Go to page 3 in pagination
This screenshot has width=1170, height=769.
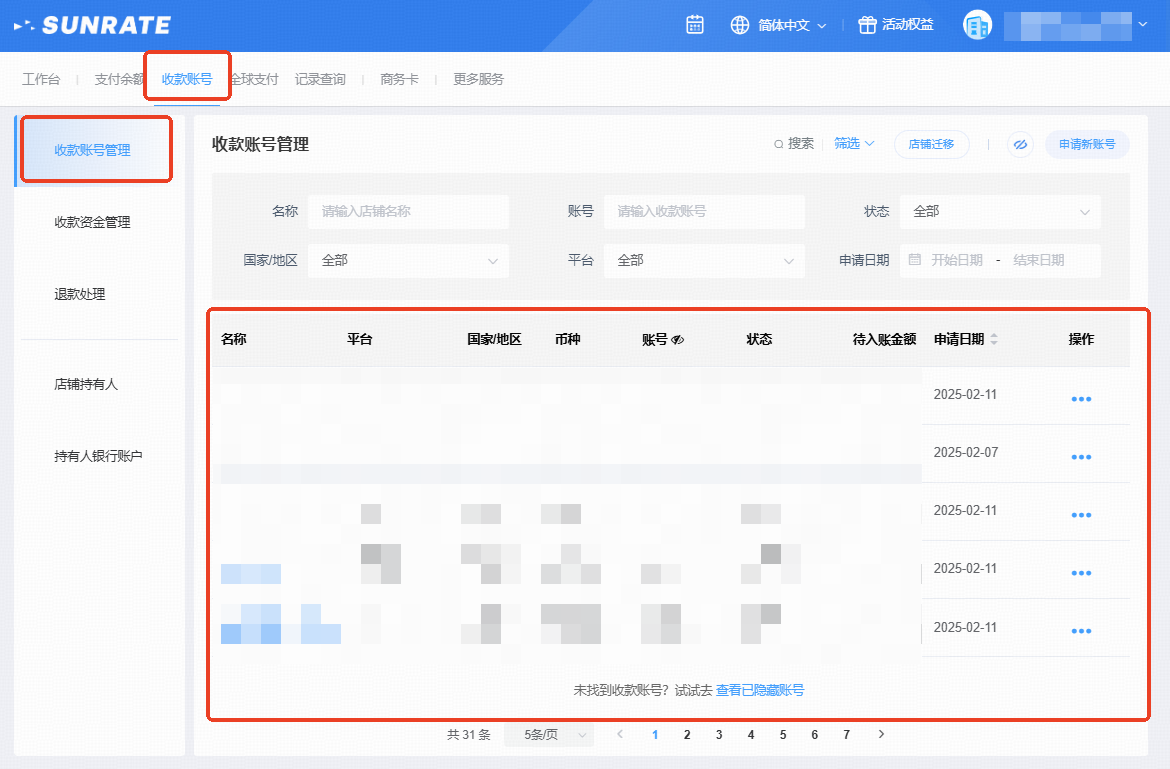click(719, 735)
